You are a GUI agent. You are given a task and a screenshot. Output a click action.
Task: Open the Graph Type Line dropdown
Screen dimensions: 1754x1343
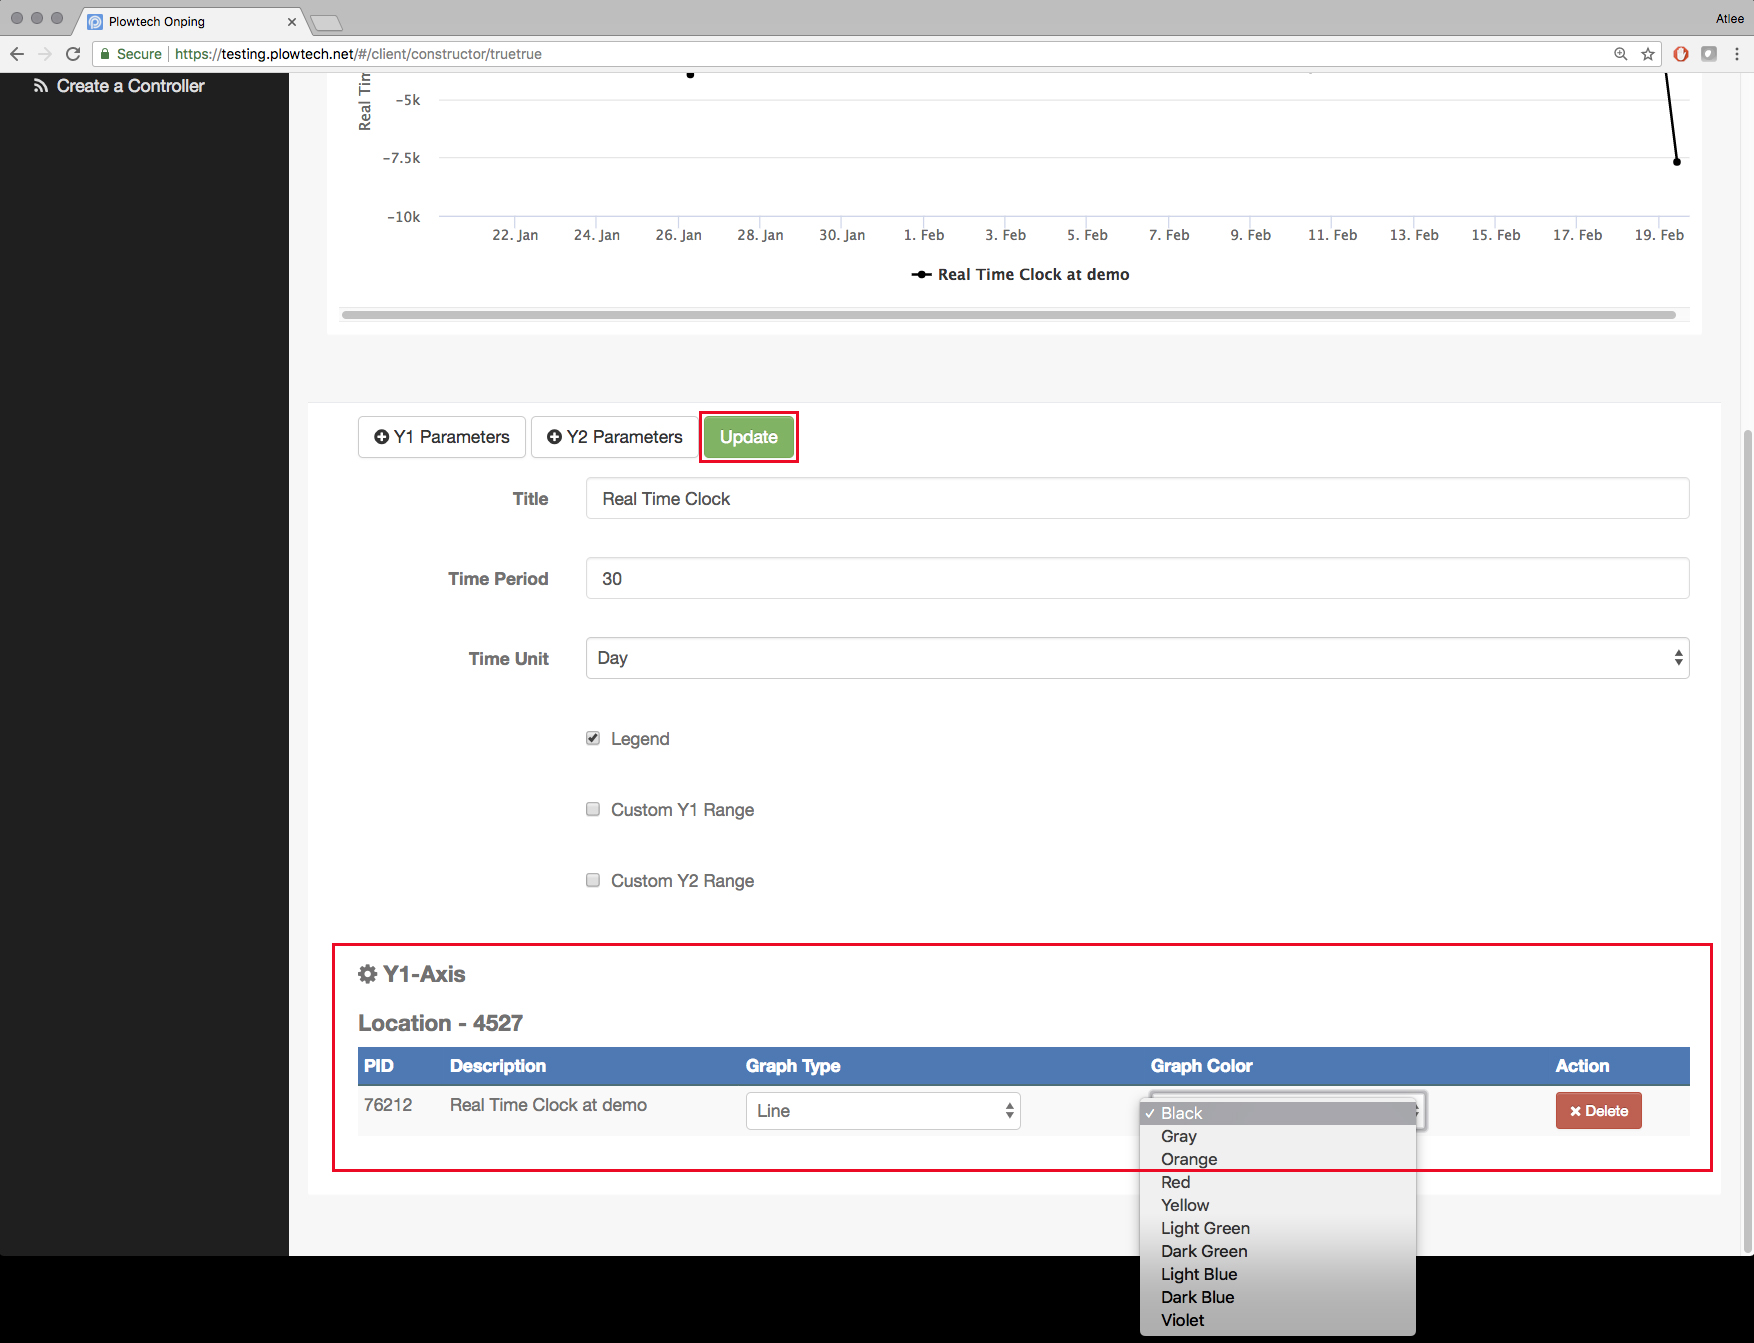882,1111
